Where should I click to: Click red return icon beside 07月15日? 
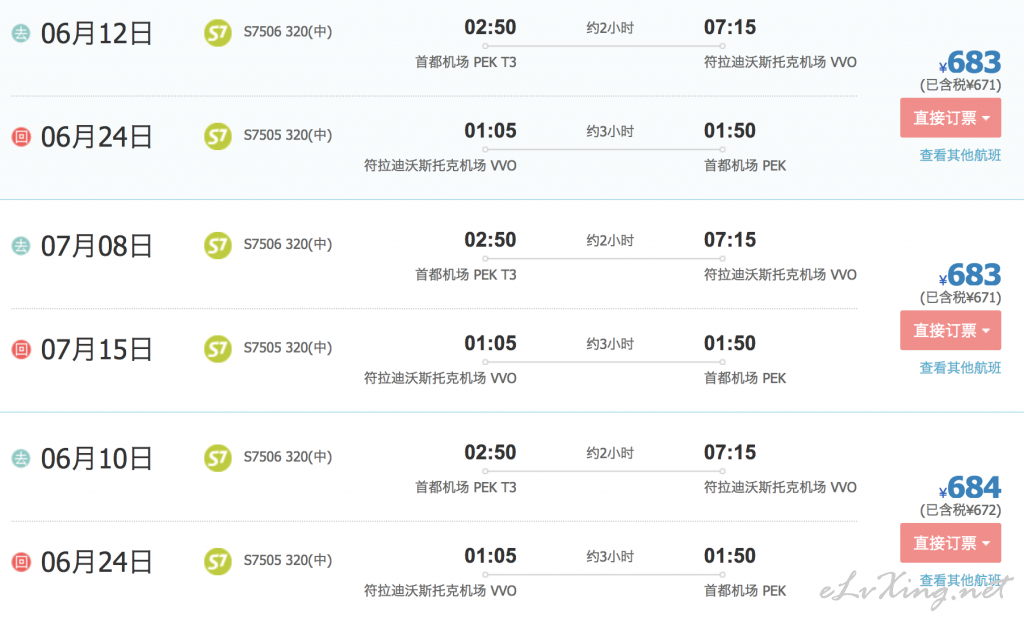(21, 349)
